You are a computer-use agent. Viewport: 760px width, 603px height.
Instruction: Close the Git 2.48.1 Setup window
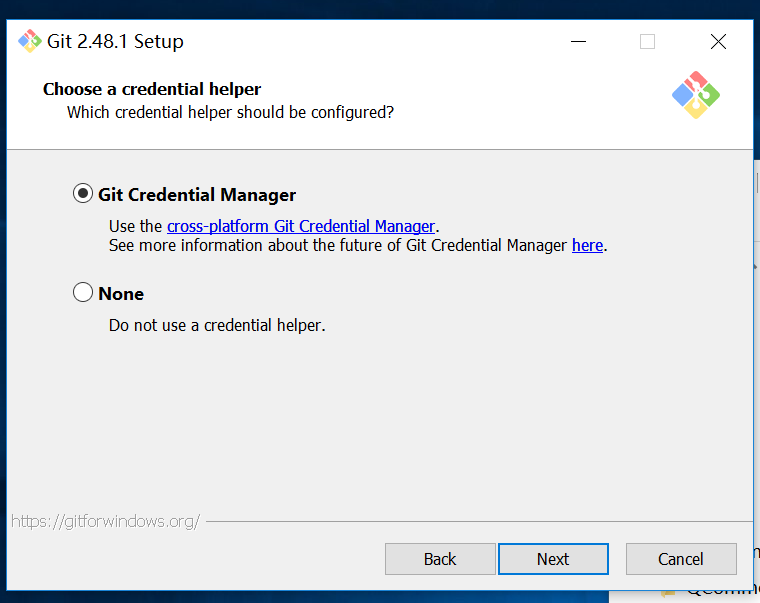click(718, 42)
